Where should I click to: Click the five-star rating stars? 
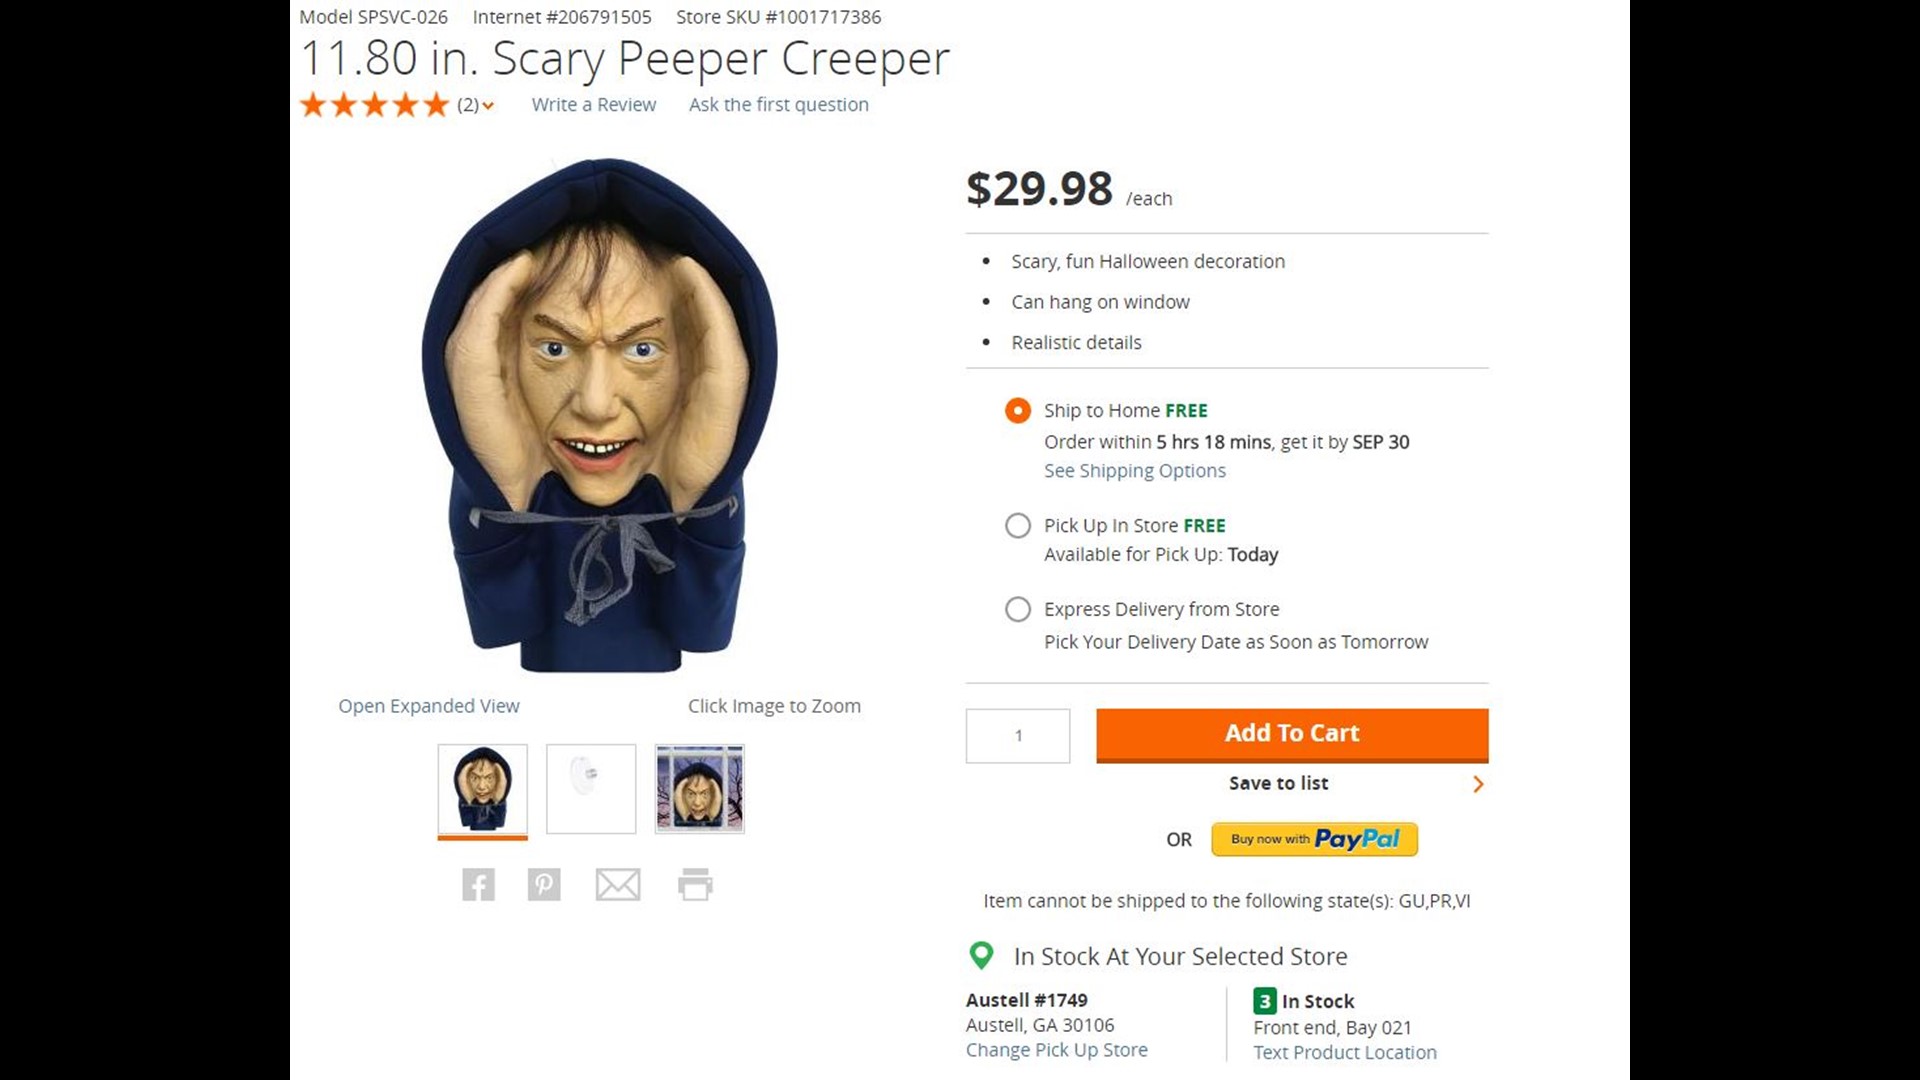point(374,104)
